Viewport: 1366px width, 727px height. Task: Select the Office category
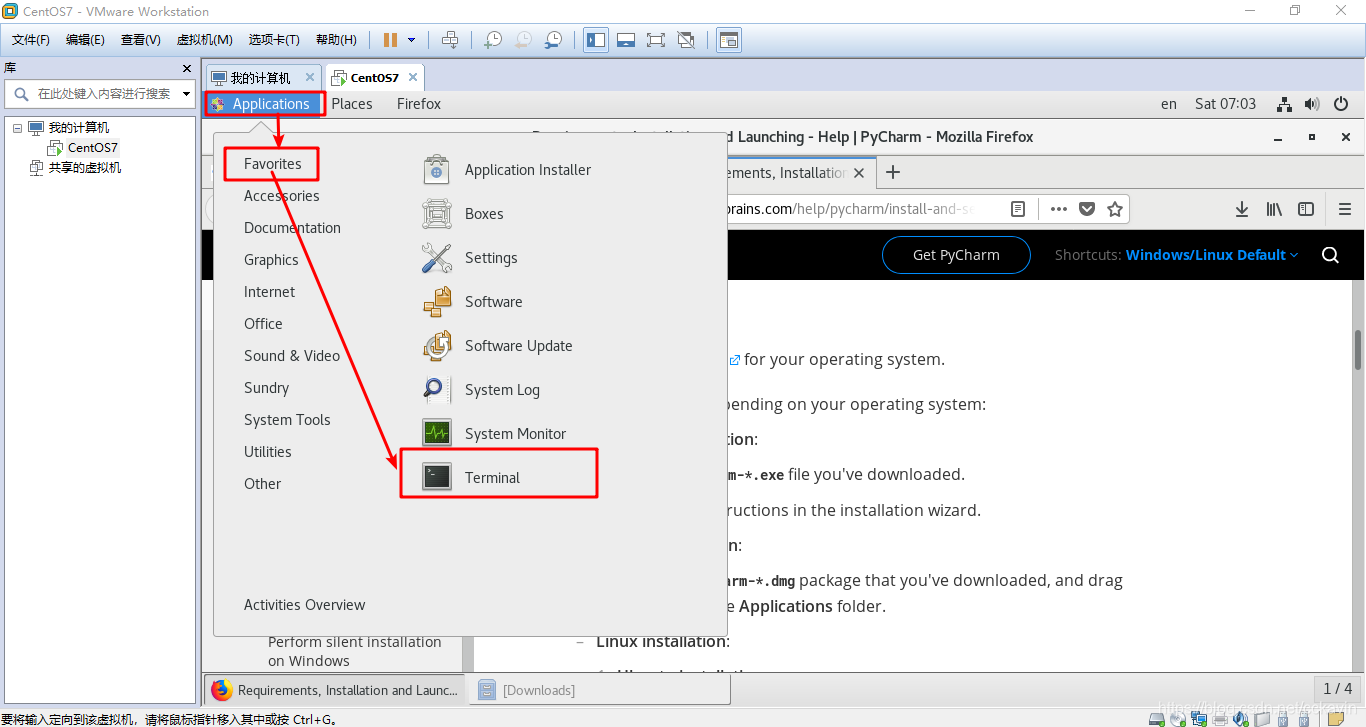coord(263,324)
